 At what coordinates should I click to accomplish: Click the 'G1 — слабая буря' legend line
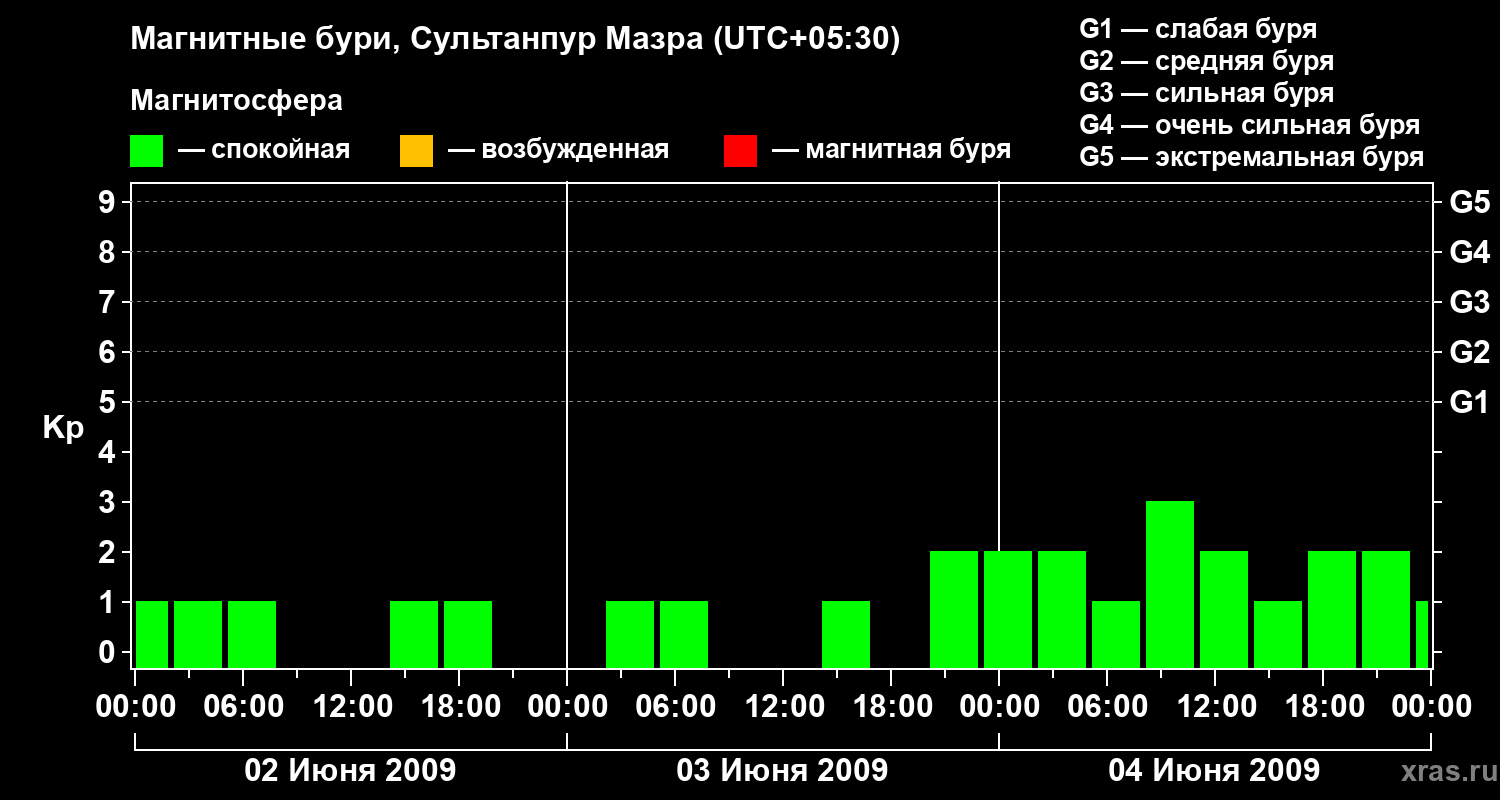click(1198, 29)
